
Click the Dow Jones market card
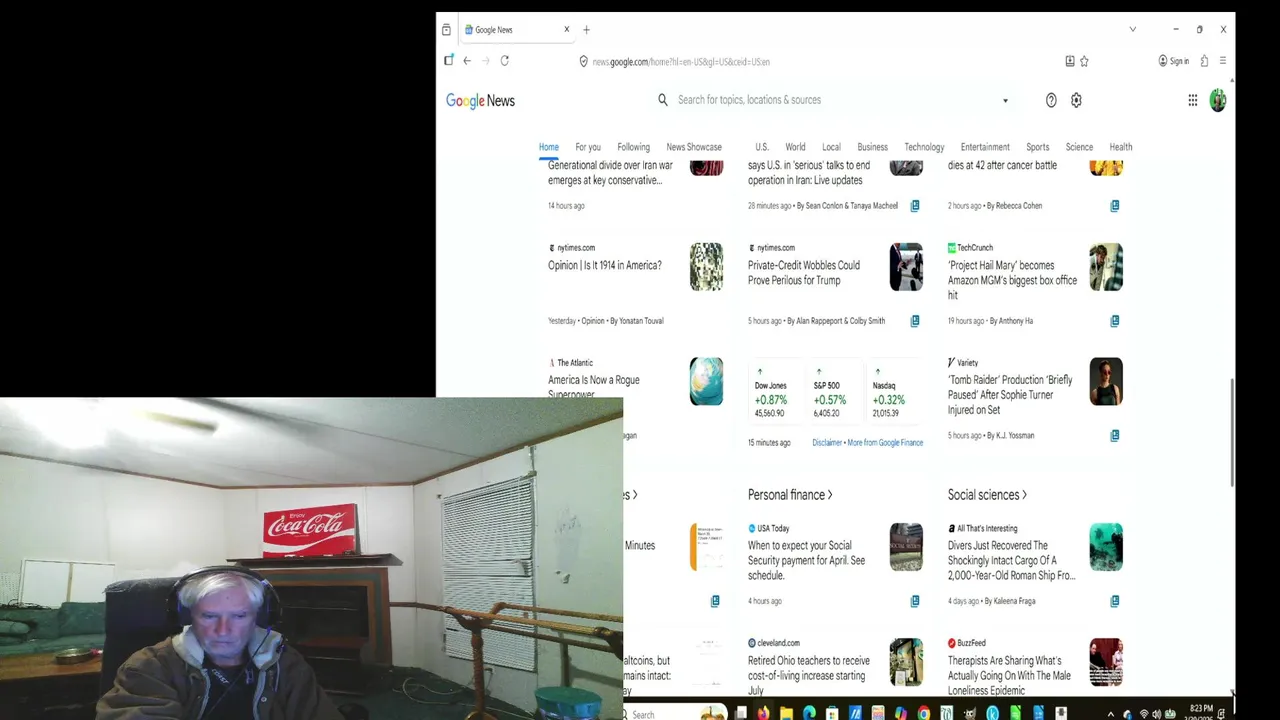(775, 392)
